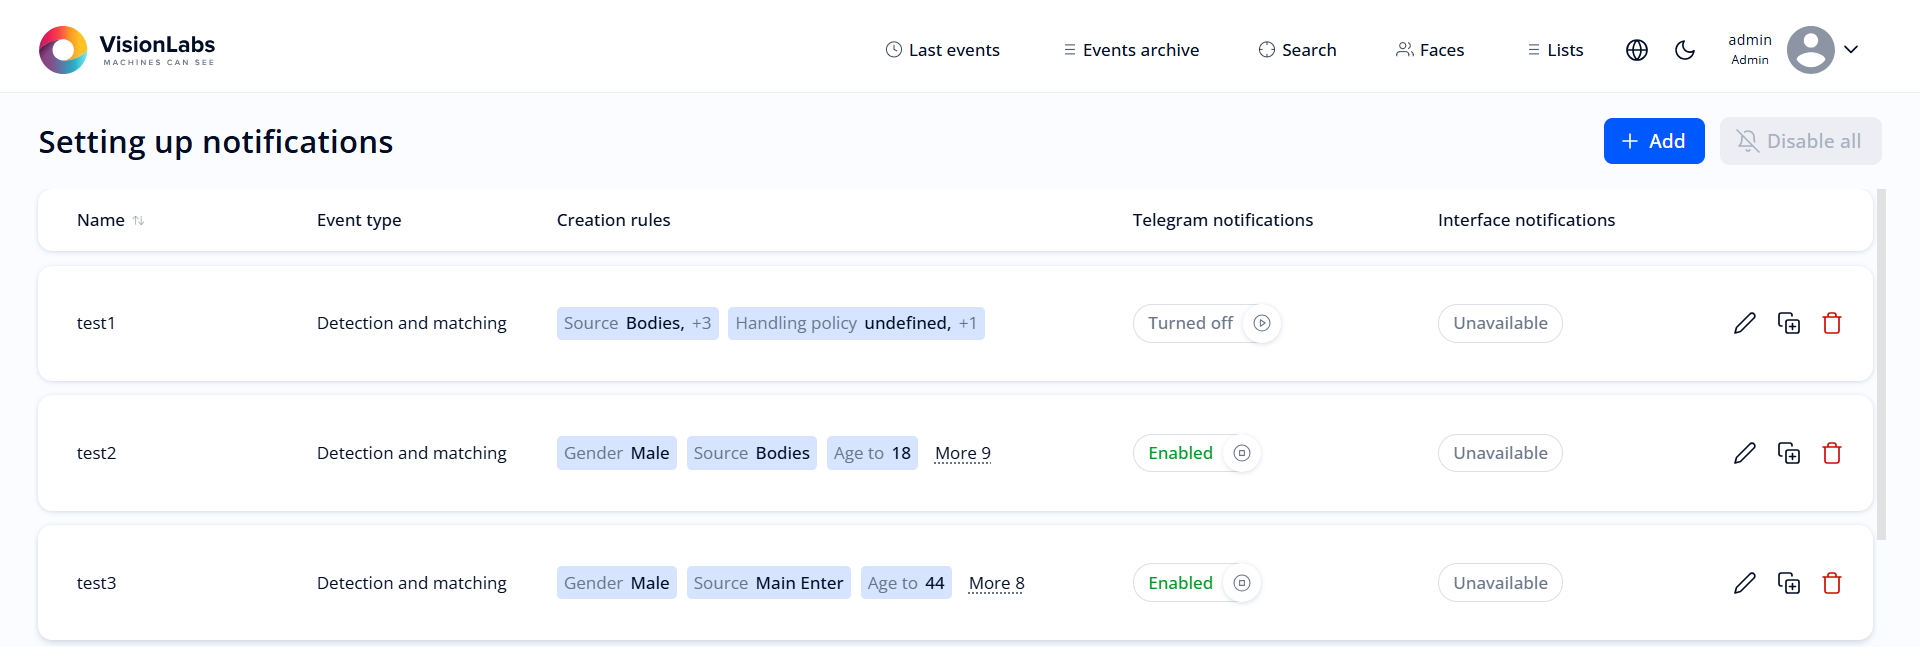Screen dimensions: 1920x647
Task: Start Telegram notifications for test1 with play control
Action: [x=1261, y=323]
